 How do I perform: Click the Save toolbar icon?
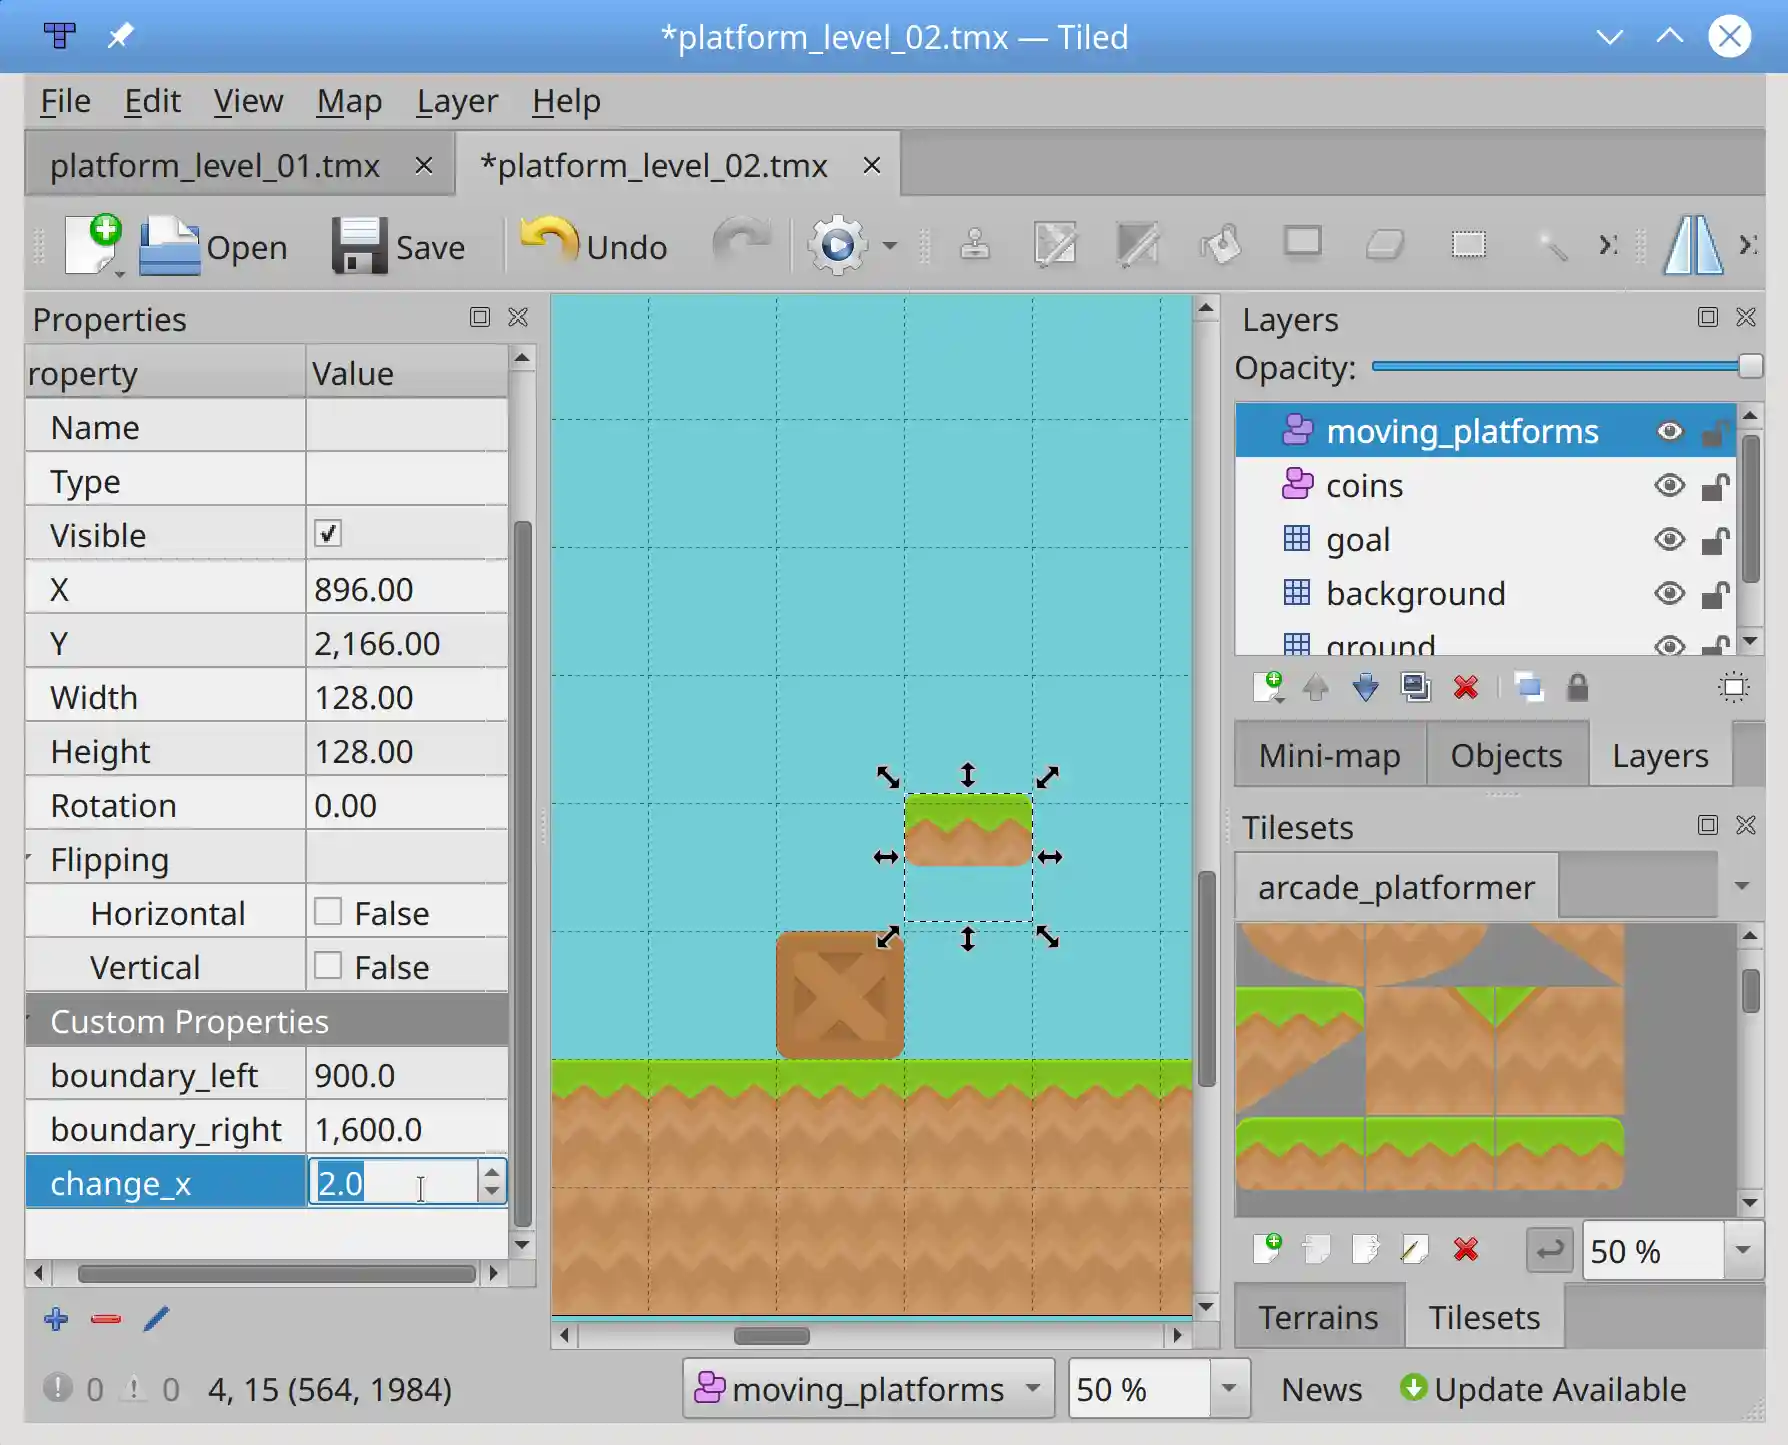(359, 246)
